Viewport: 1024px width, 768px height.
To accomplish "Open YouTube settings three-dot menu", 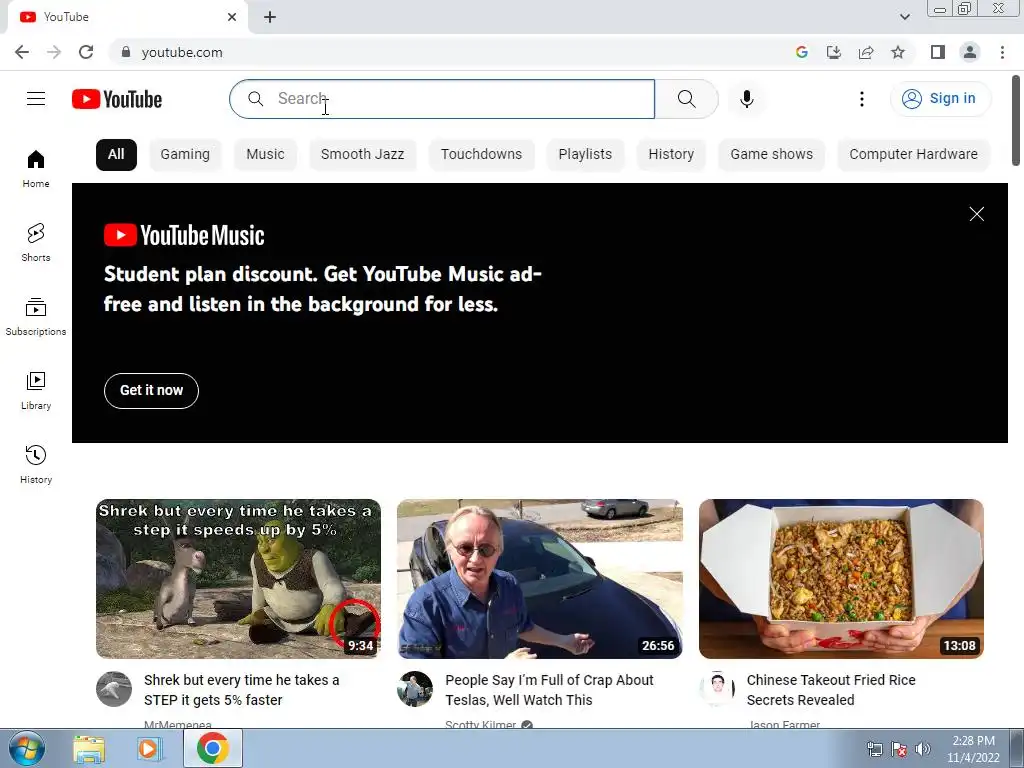I will [862, 99].
